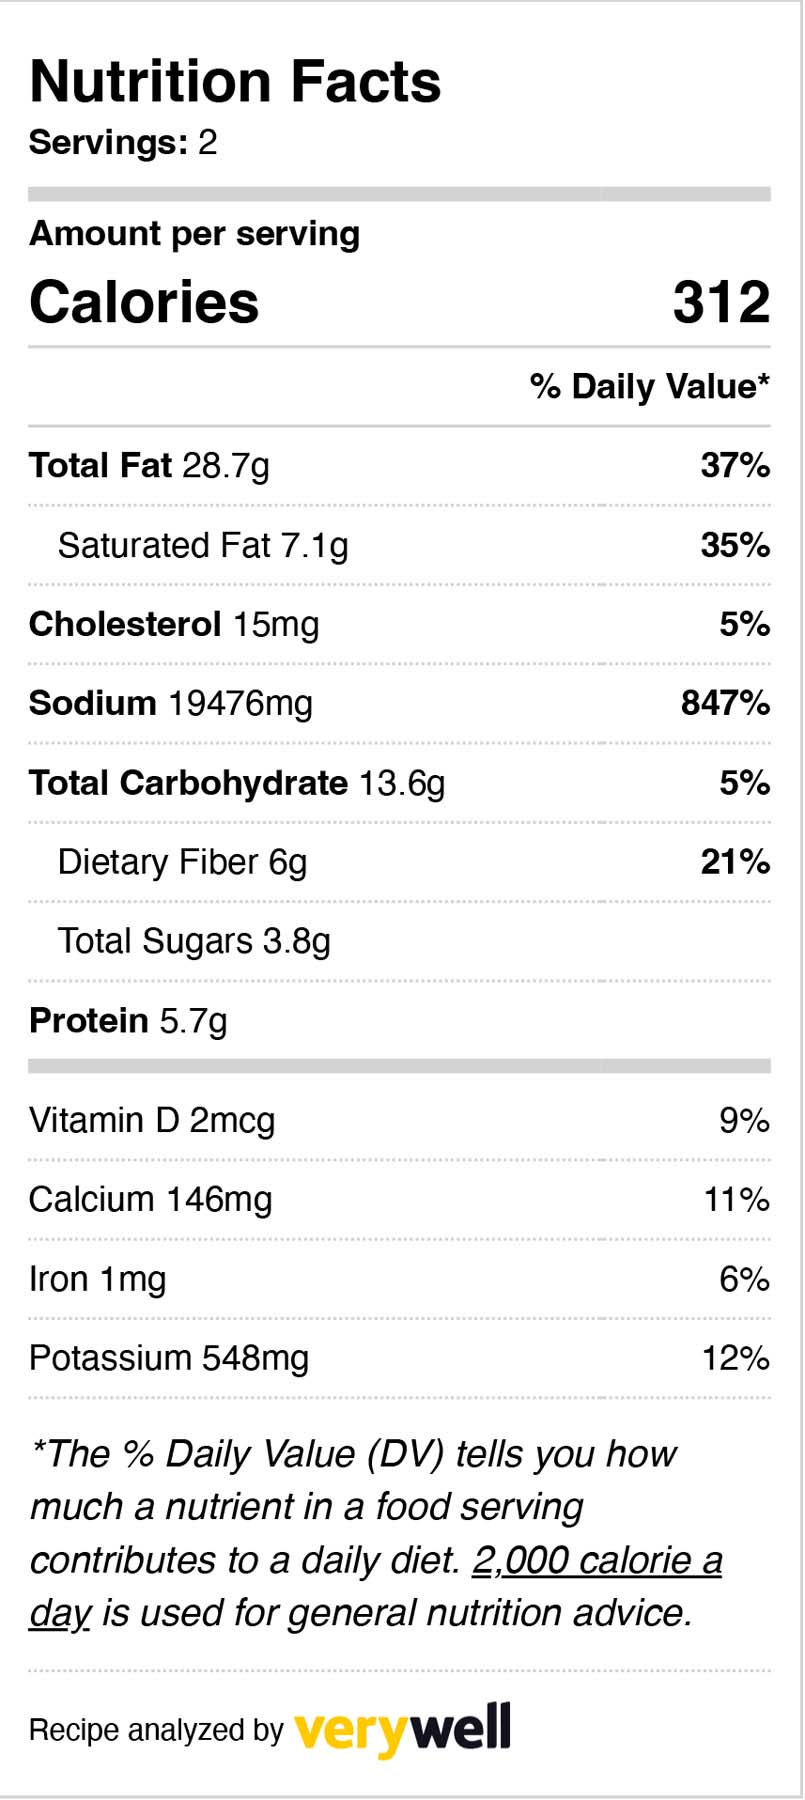Image resolution: width=805 pixels, height=1800 pixels.
Task: Click the Nutrition Facts heading
Action: 235,81
